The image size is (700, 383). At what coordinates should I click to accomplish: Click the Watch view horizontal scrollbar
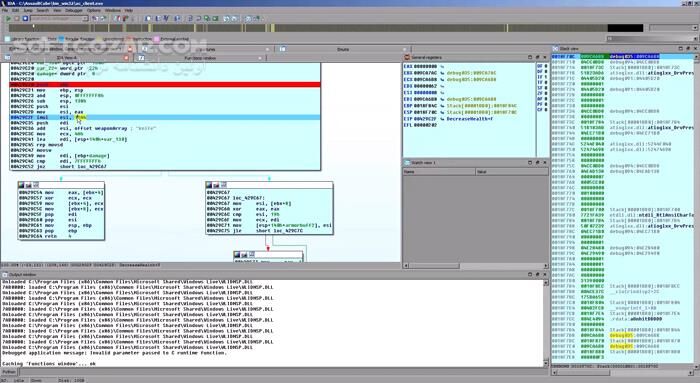click(x=475, y=266)
